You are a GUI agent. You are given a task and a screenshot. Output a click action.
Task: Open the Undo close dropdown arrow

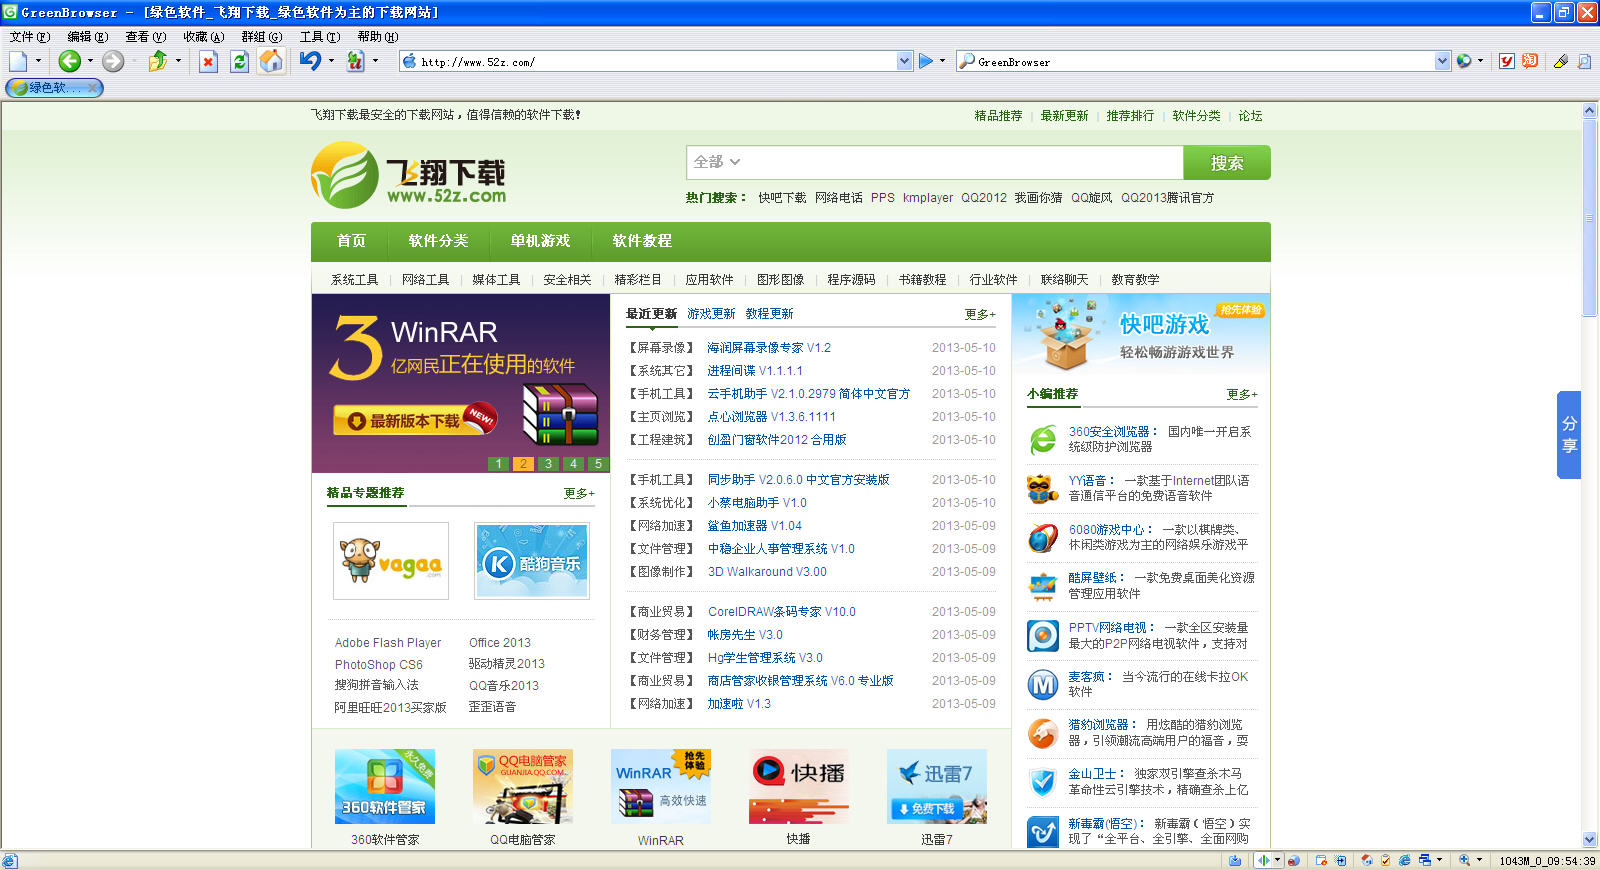331,61
